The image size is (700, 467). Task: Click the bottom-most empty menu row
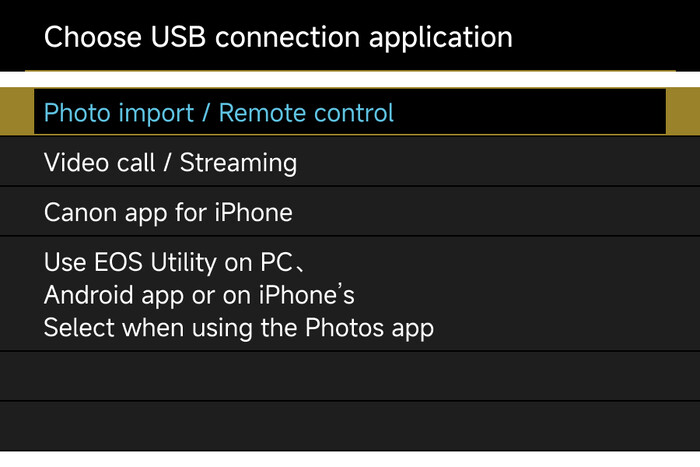[349, 427]
